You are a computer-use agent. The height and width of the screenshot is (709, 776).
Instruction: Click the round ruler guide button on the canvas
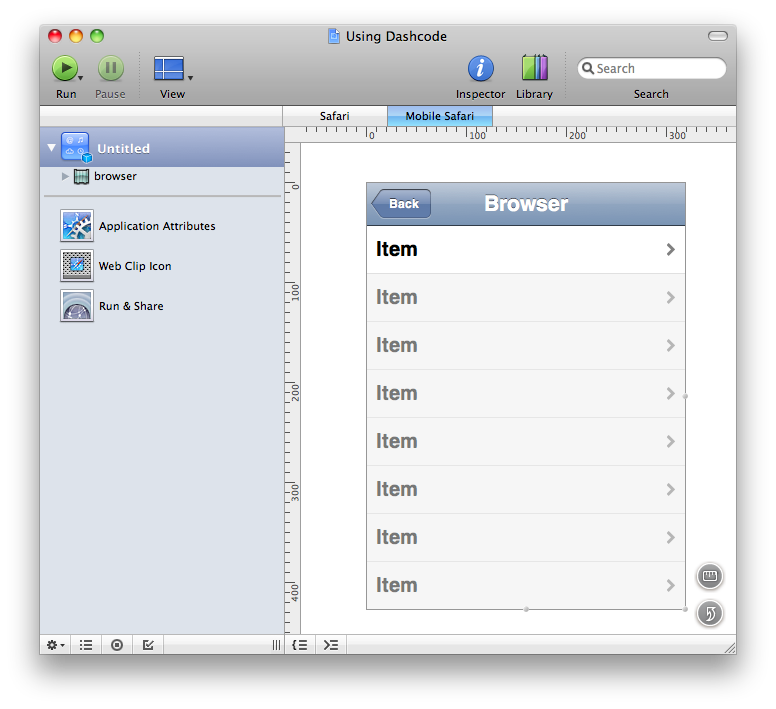[x=710, y=576]
